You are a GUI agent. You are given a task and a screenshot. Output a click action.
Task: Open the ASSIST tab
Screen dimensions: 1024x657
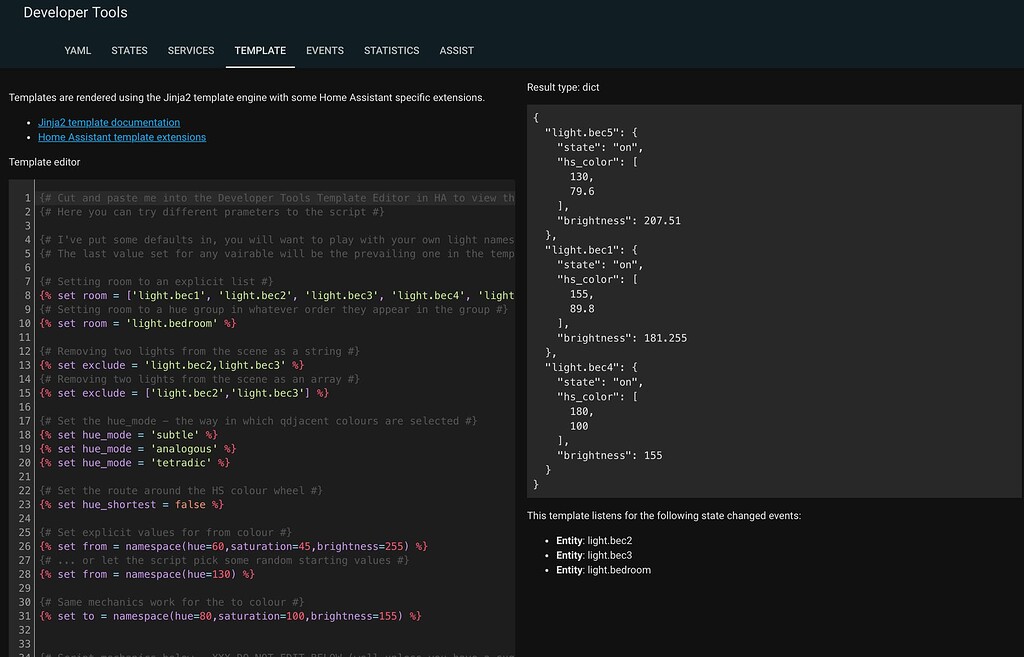pyautogui.click(x=456, y=50)
